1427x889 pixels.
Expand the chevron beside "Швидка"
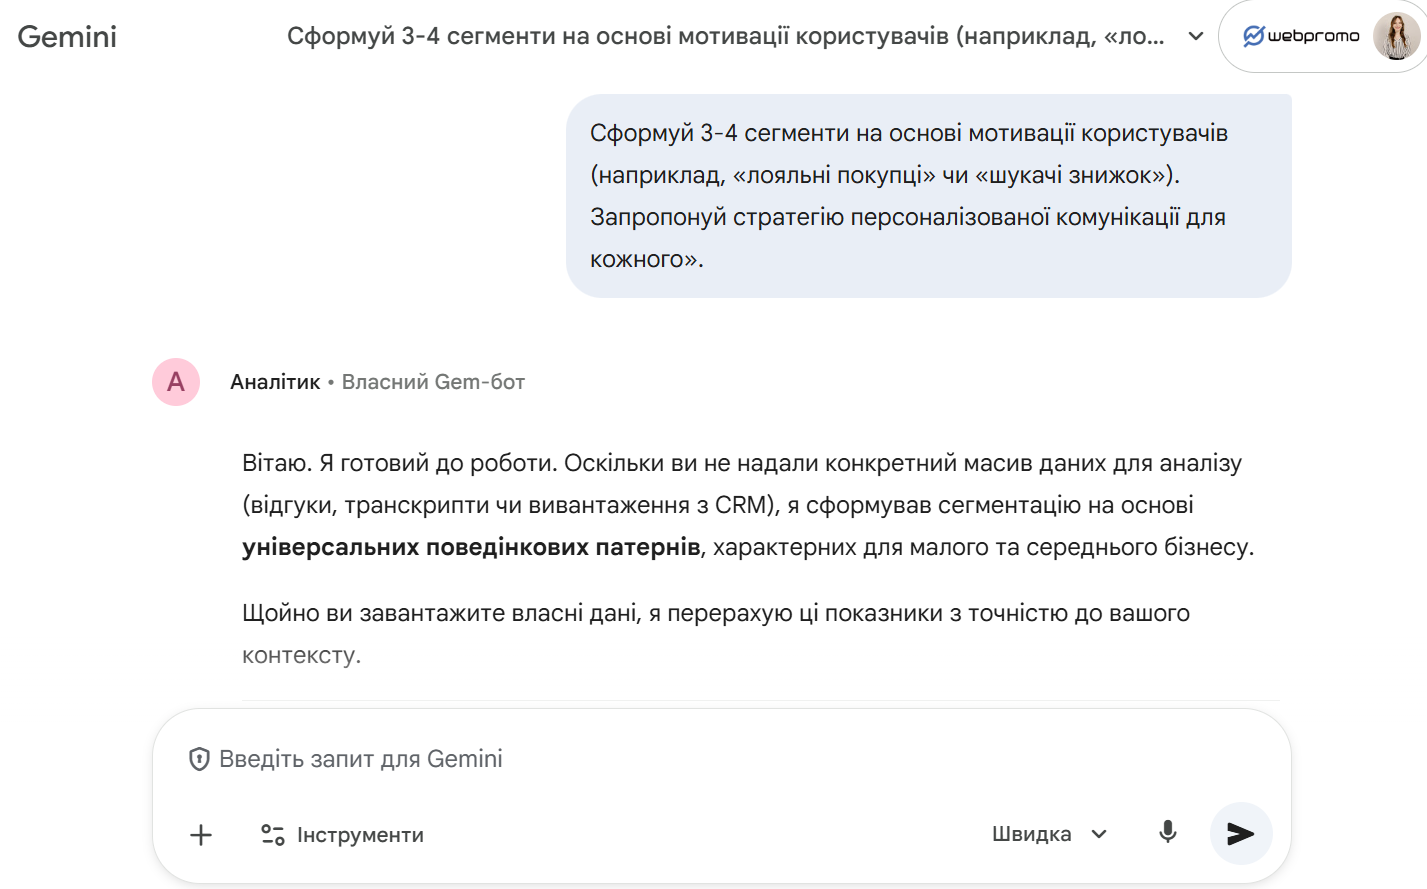point(1099,834)
